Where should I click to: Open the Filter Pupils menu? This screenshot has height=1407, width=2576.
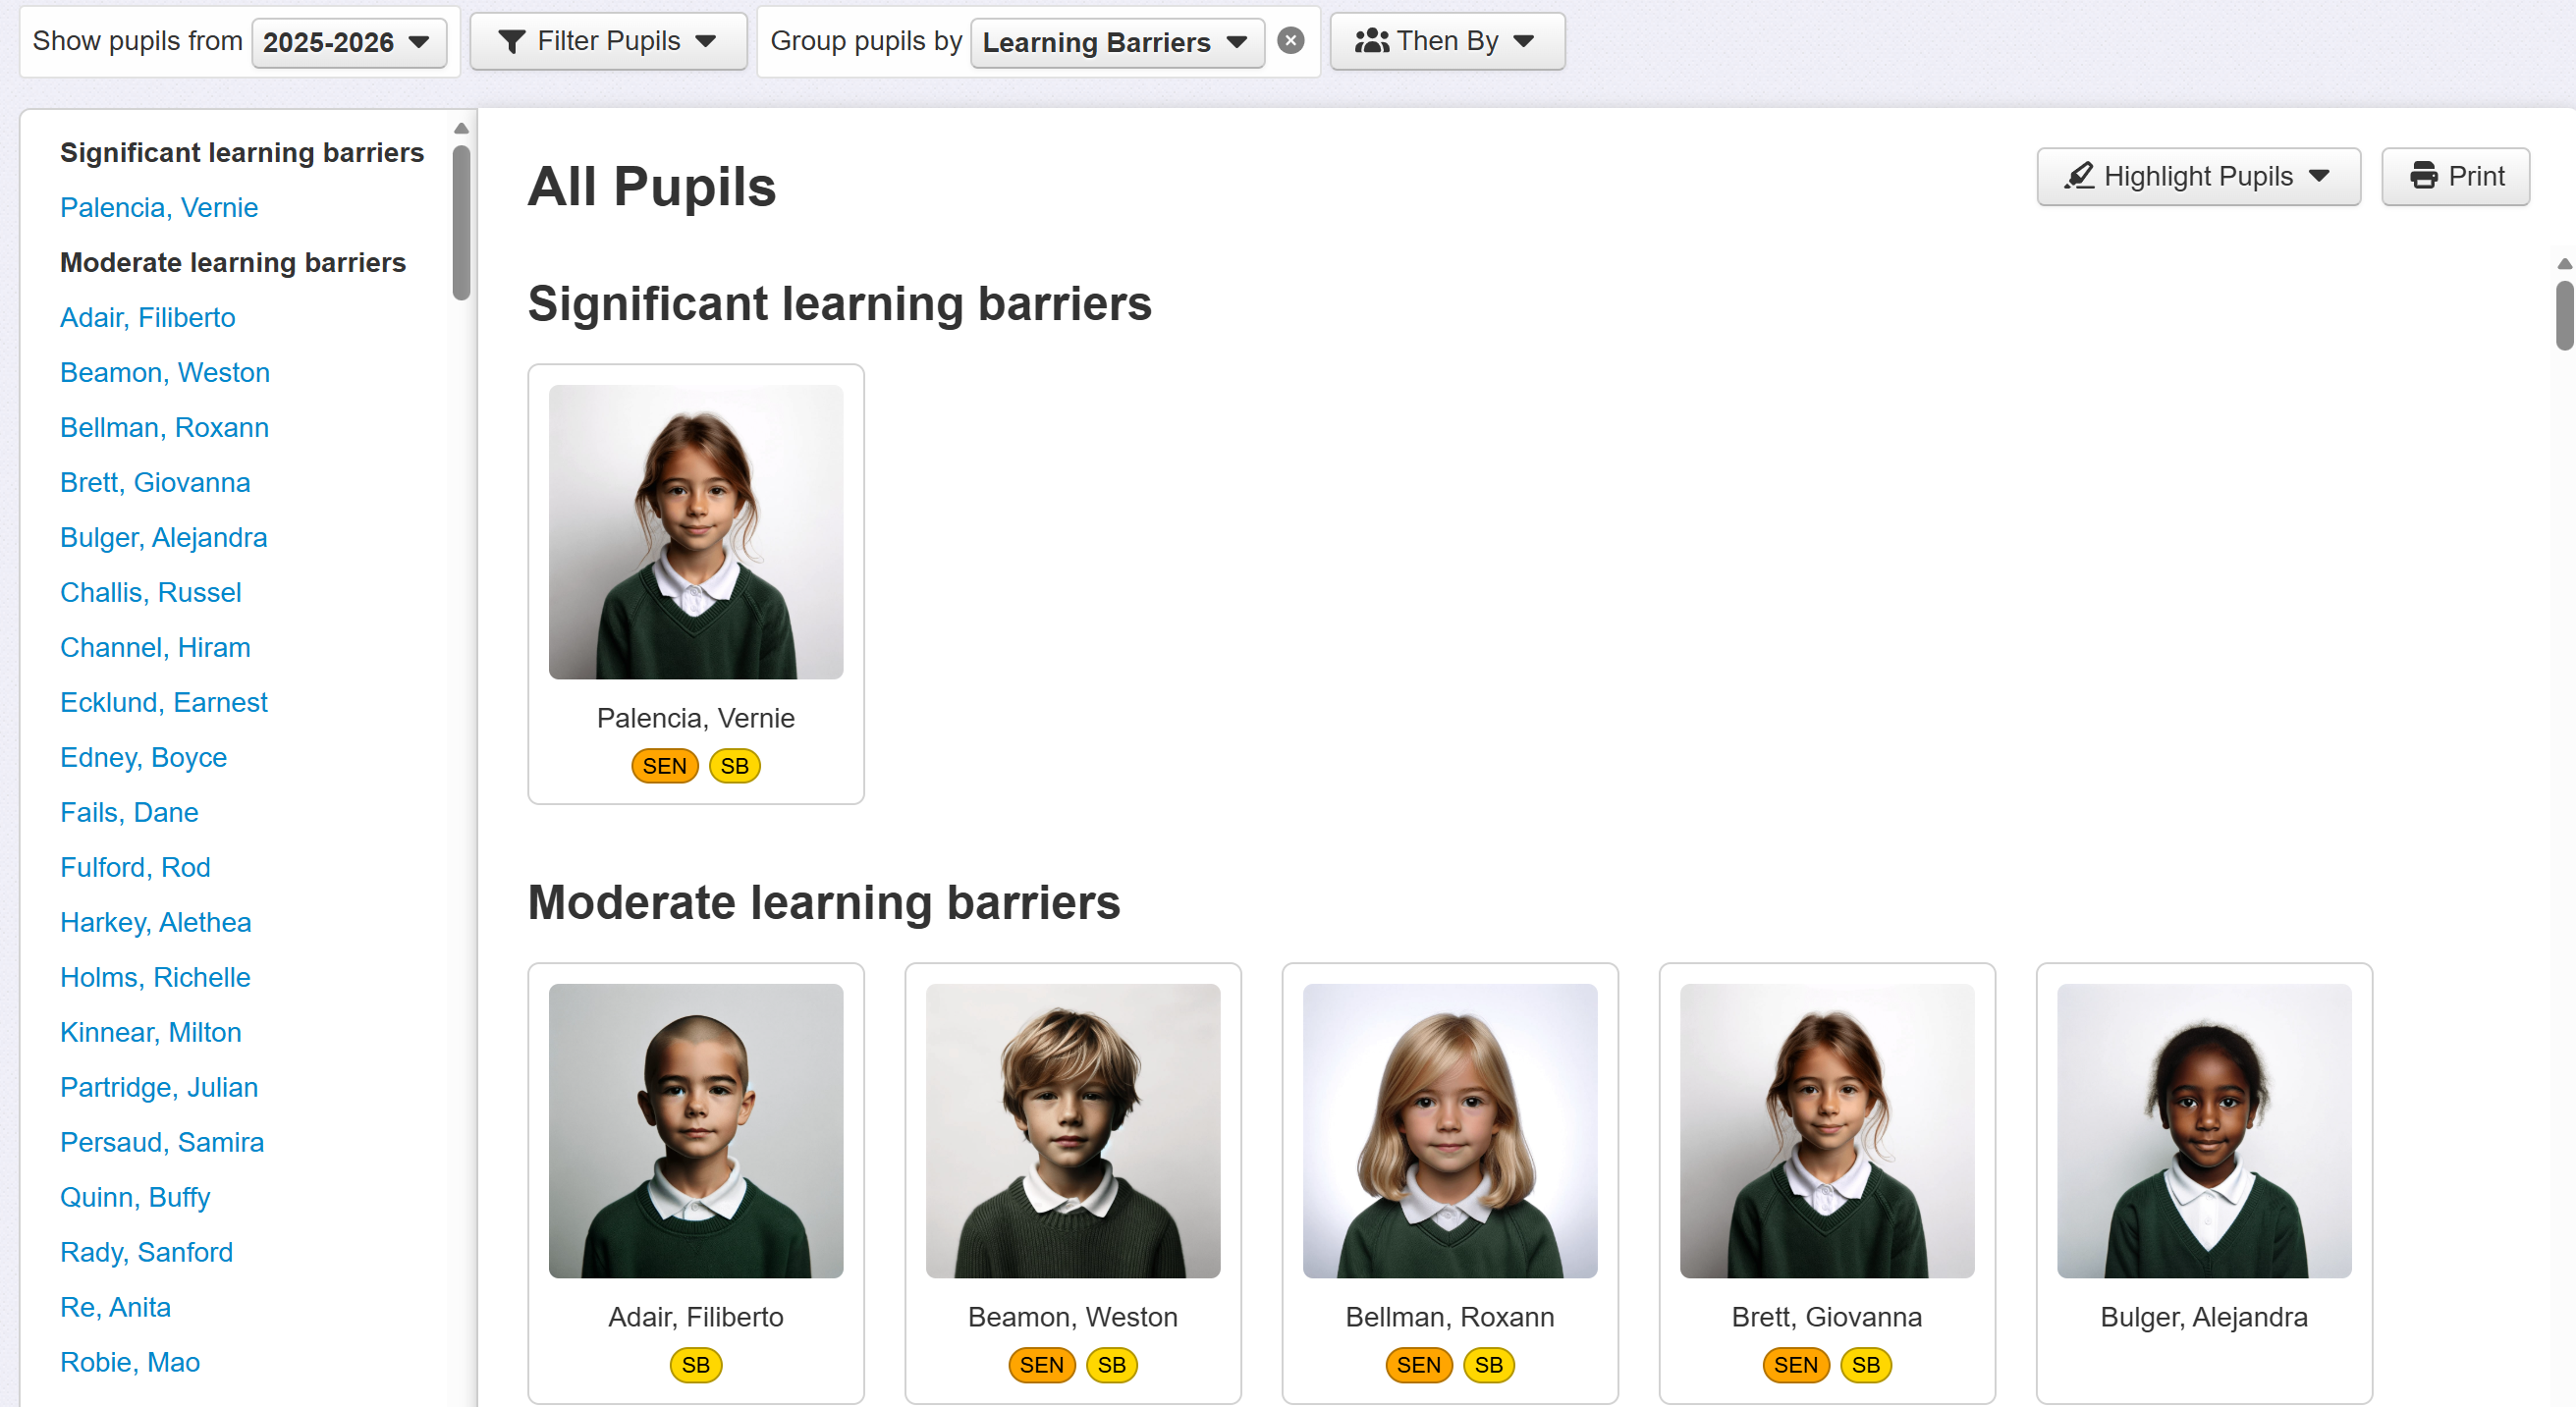[x=608, y=42]
